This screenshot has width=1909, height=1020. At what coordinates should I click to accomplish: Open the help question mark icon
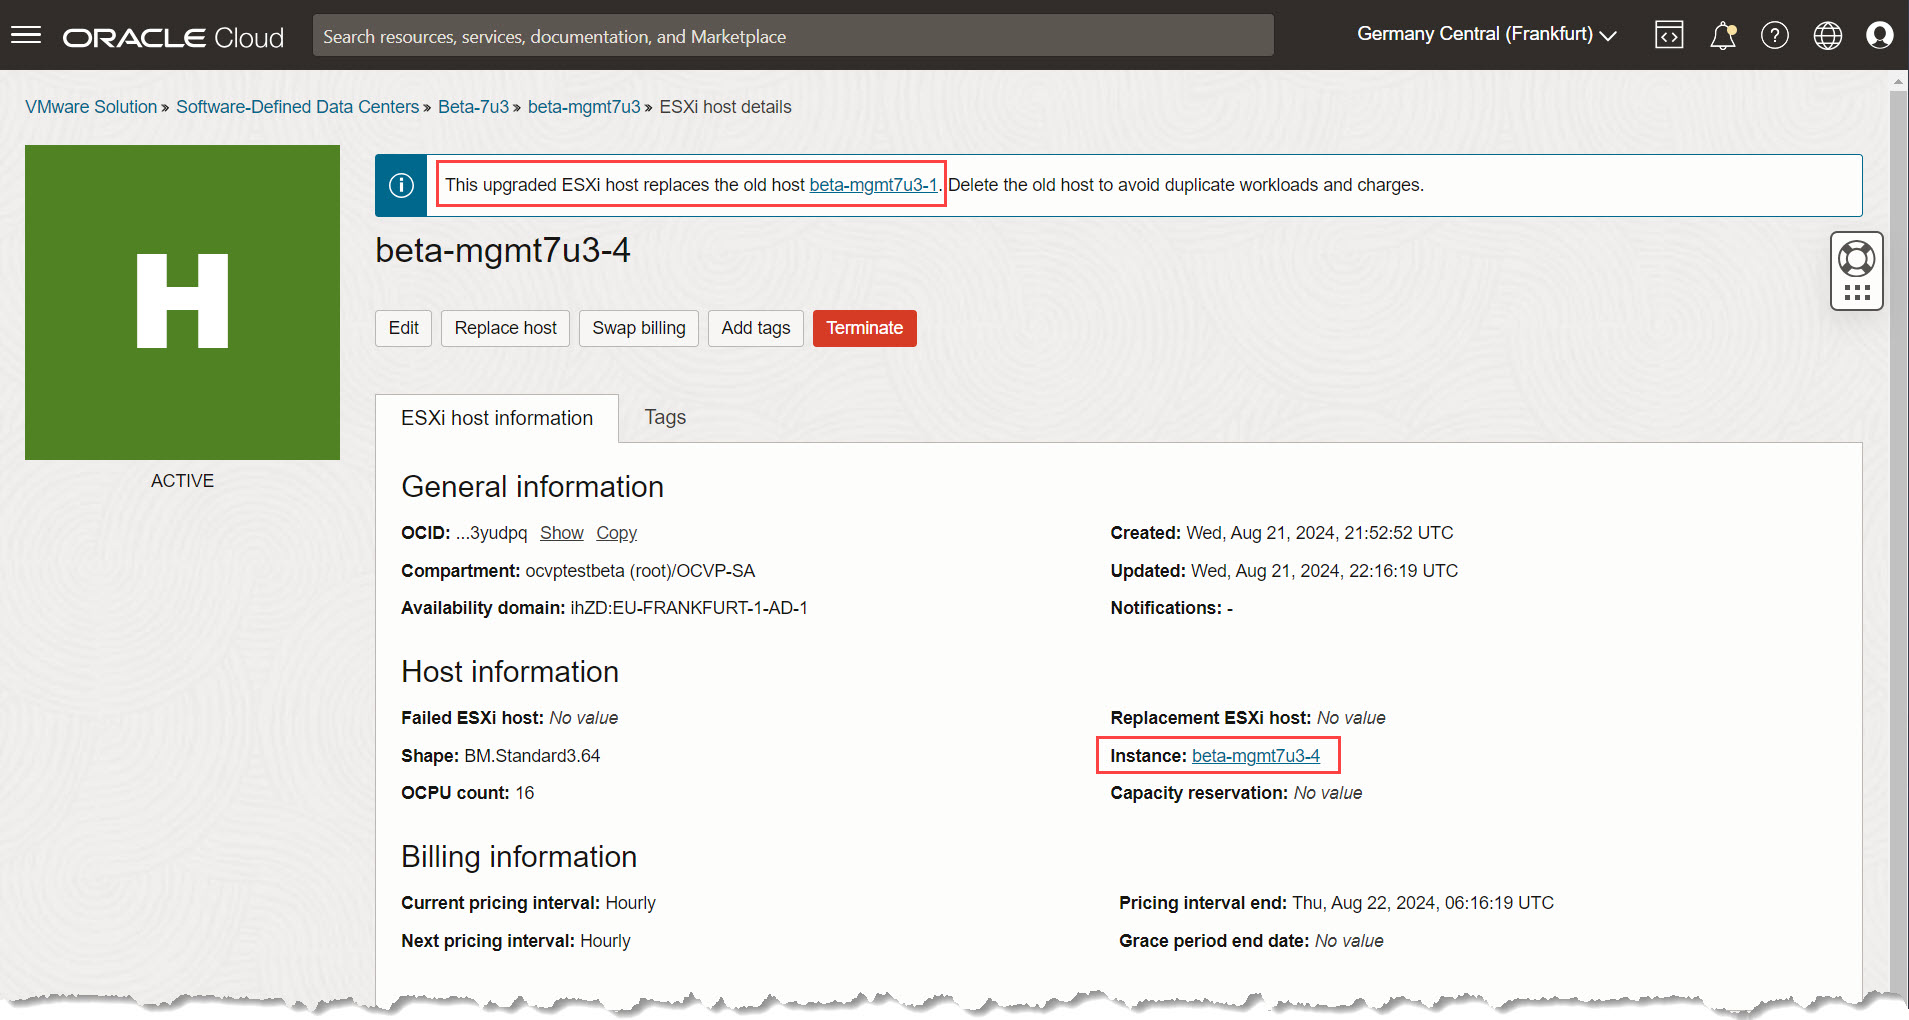[1775, 35]
